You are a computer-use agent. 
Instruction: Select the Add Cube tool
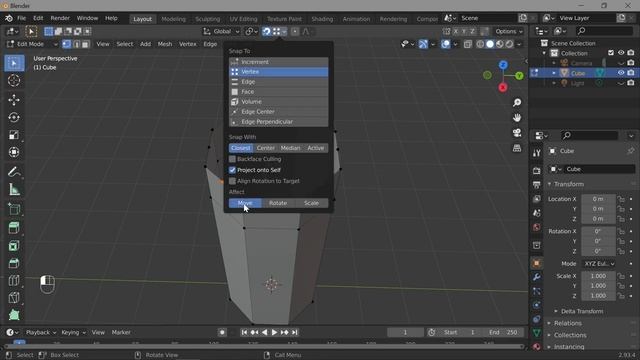14,209
